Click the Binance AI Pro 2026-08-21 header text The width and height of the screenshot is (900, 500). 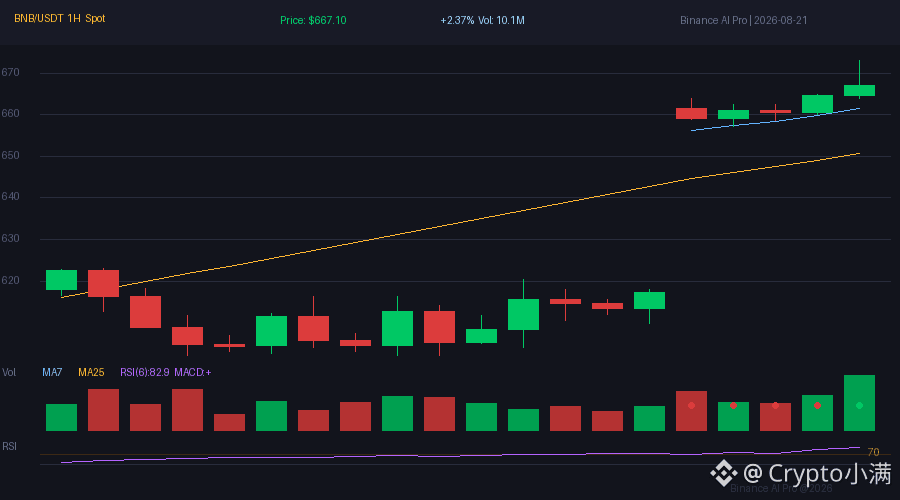[743, 20]
